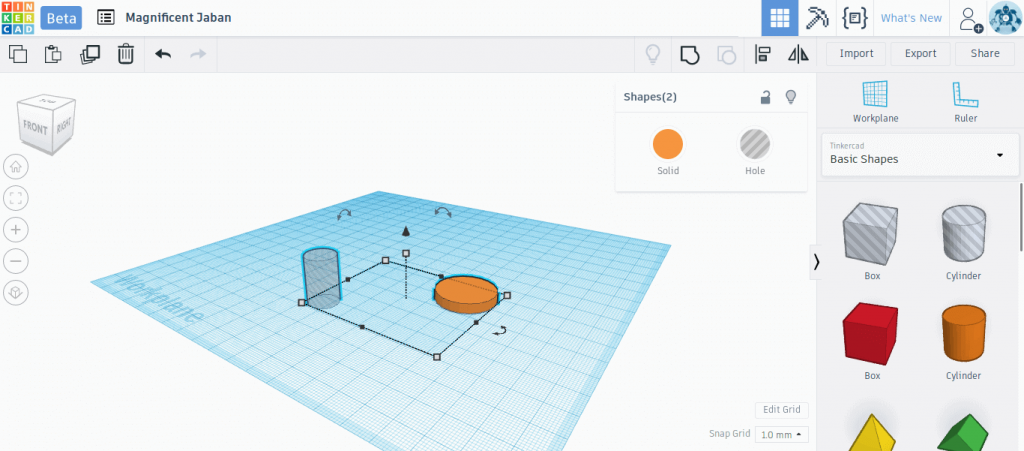Show all hidden shapes with lightbulb icon
The width and height of the screenshot is (1024, 451).
pyautogui.click(x=652, y=54)
